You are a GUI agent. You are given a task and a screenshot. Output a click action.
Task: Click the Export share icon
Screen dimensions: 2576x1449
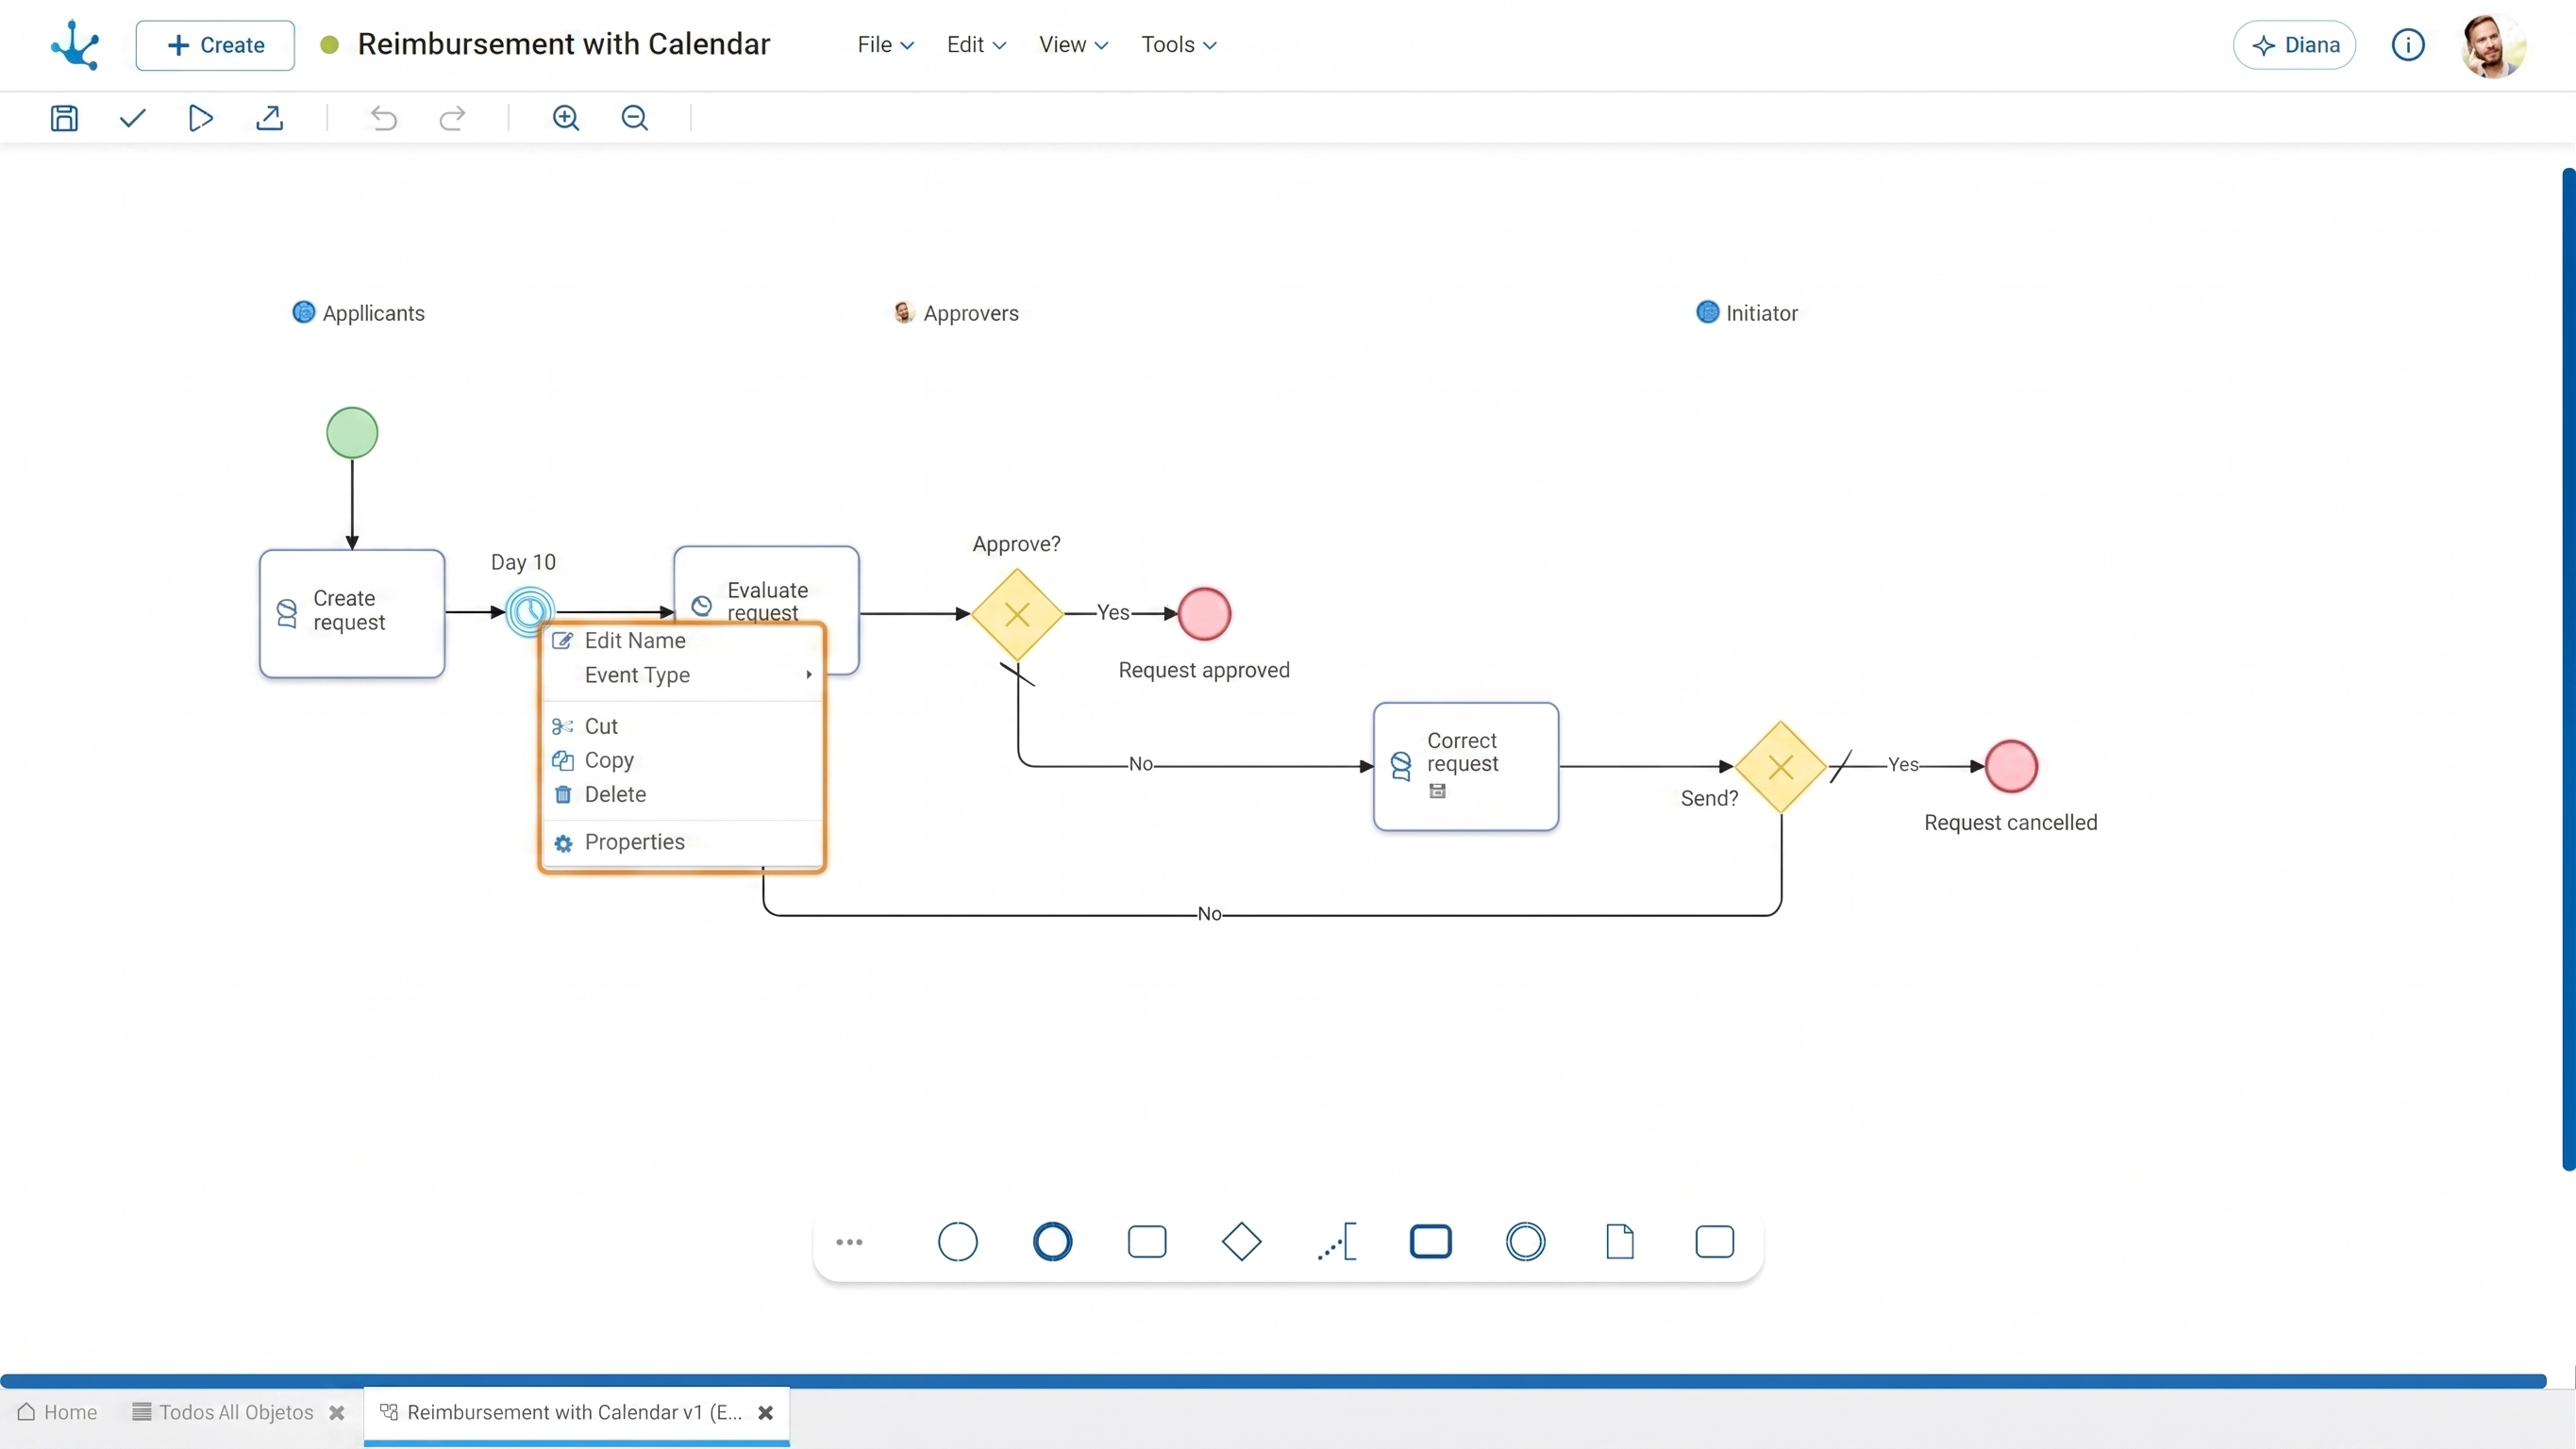click(x=270, y=118)
